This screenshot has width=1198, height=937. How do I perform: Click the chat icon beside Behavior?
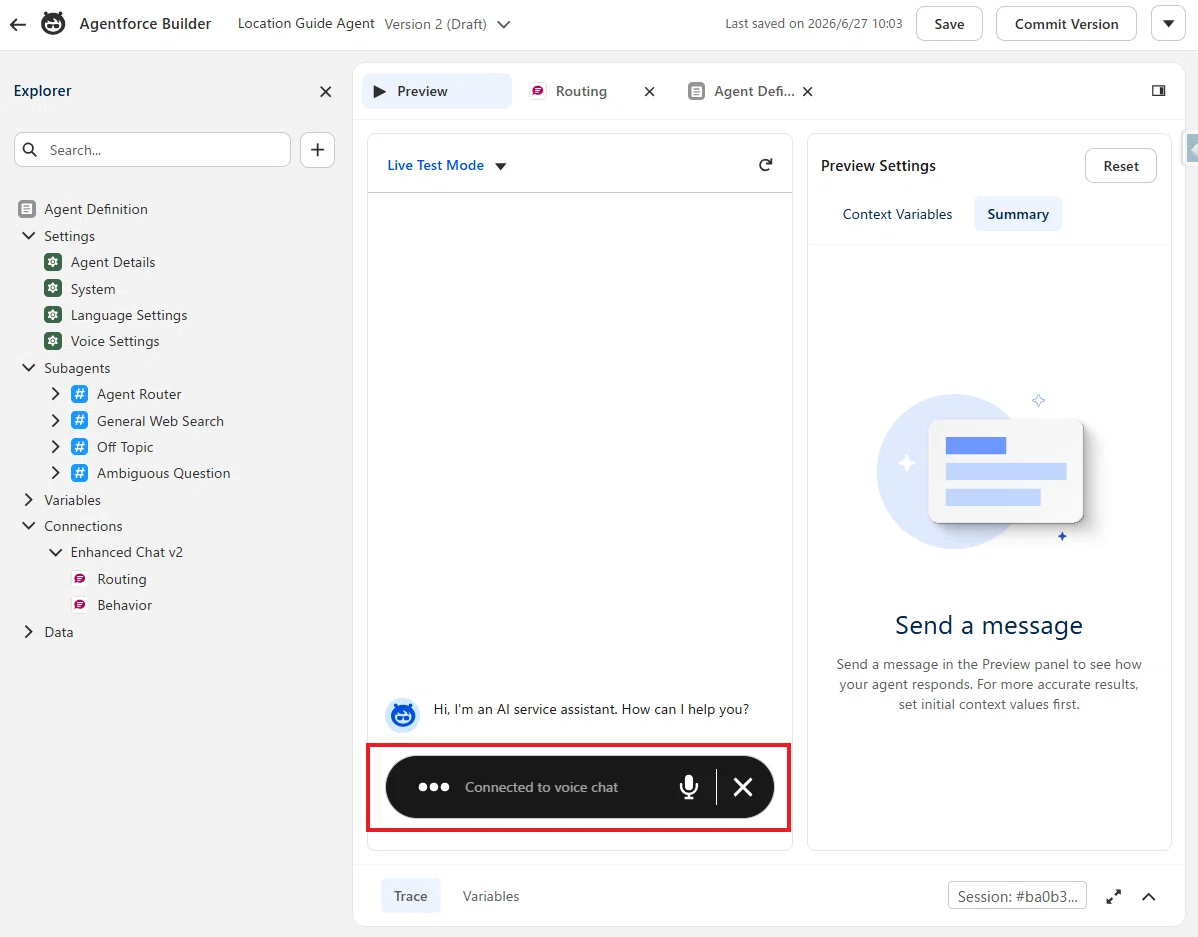point(79,605)
